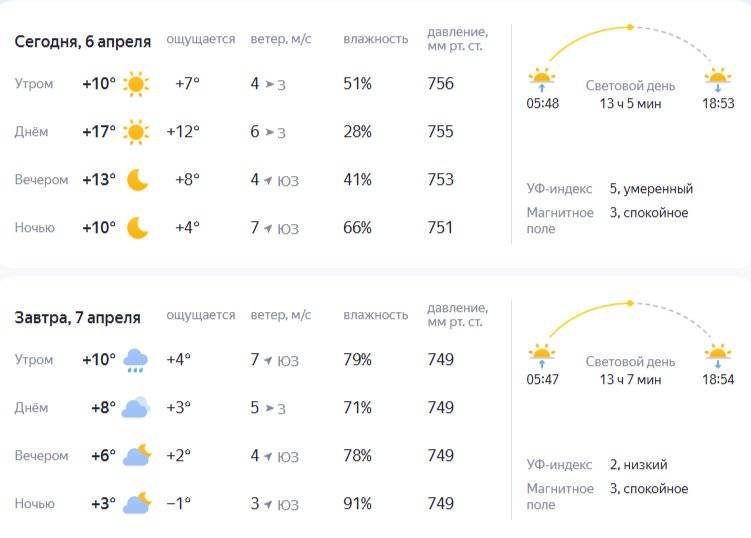Click tomorrow's daytime cloudy icon
751x538 pixels.
(x=136, y=408)
